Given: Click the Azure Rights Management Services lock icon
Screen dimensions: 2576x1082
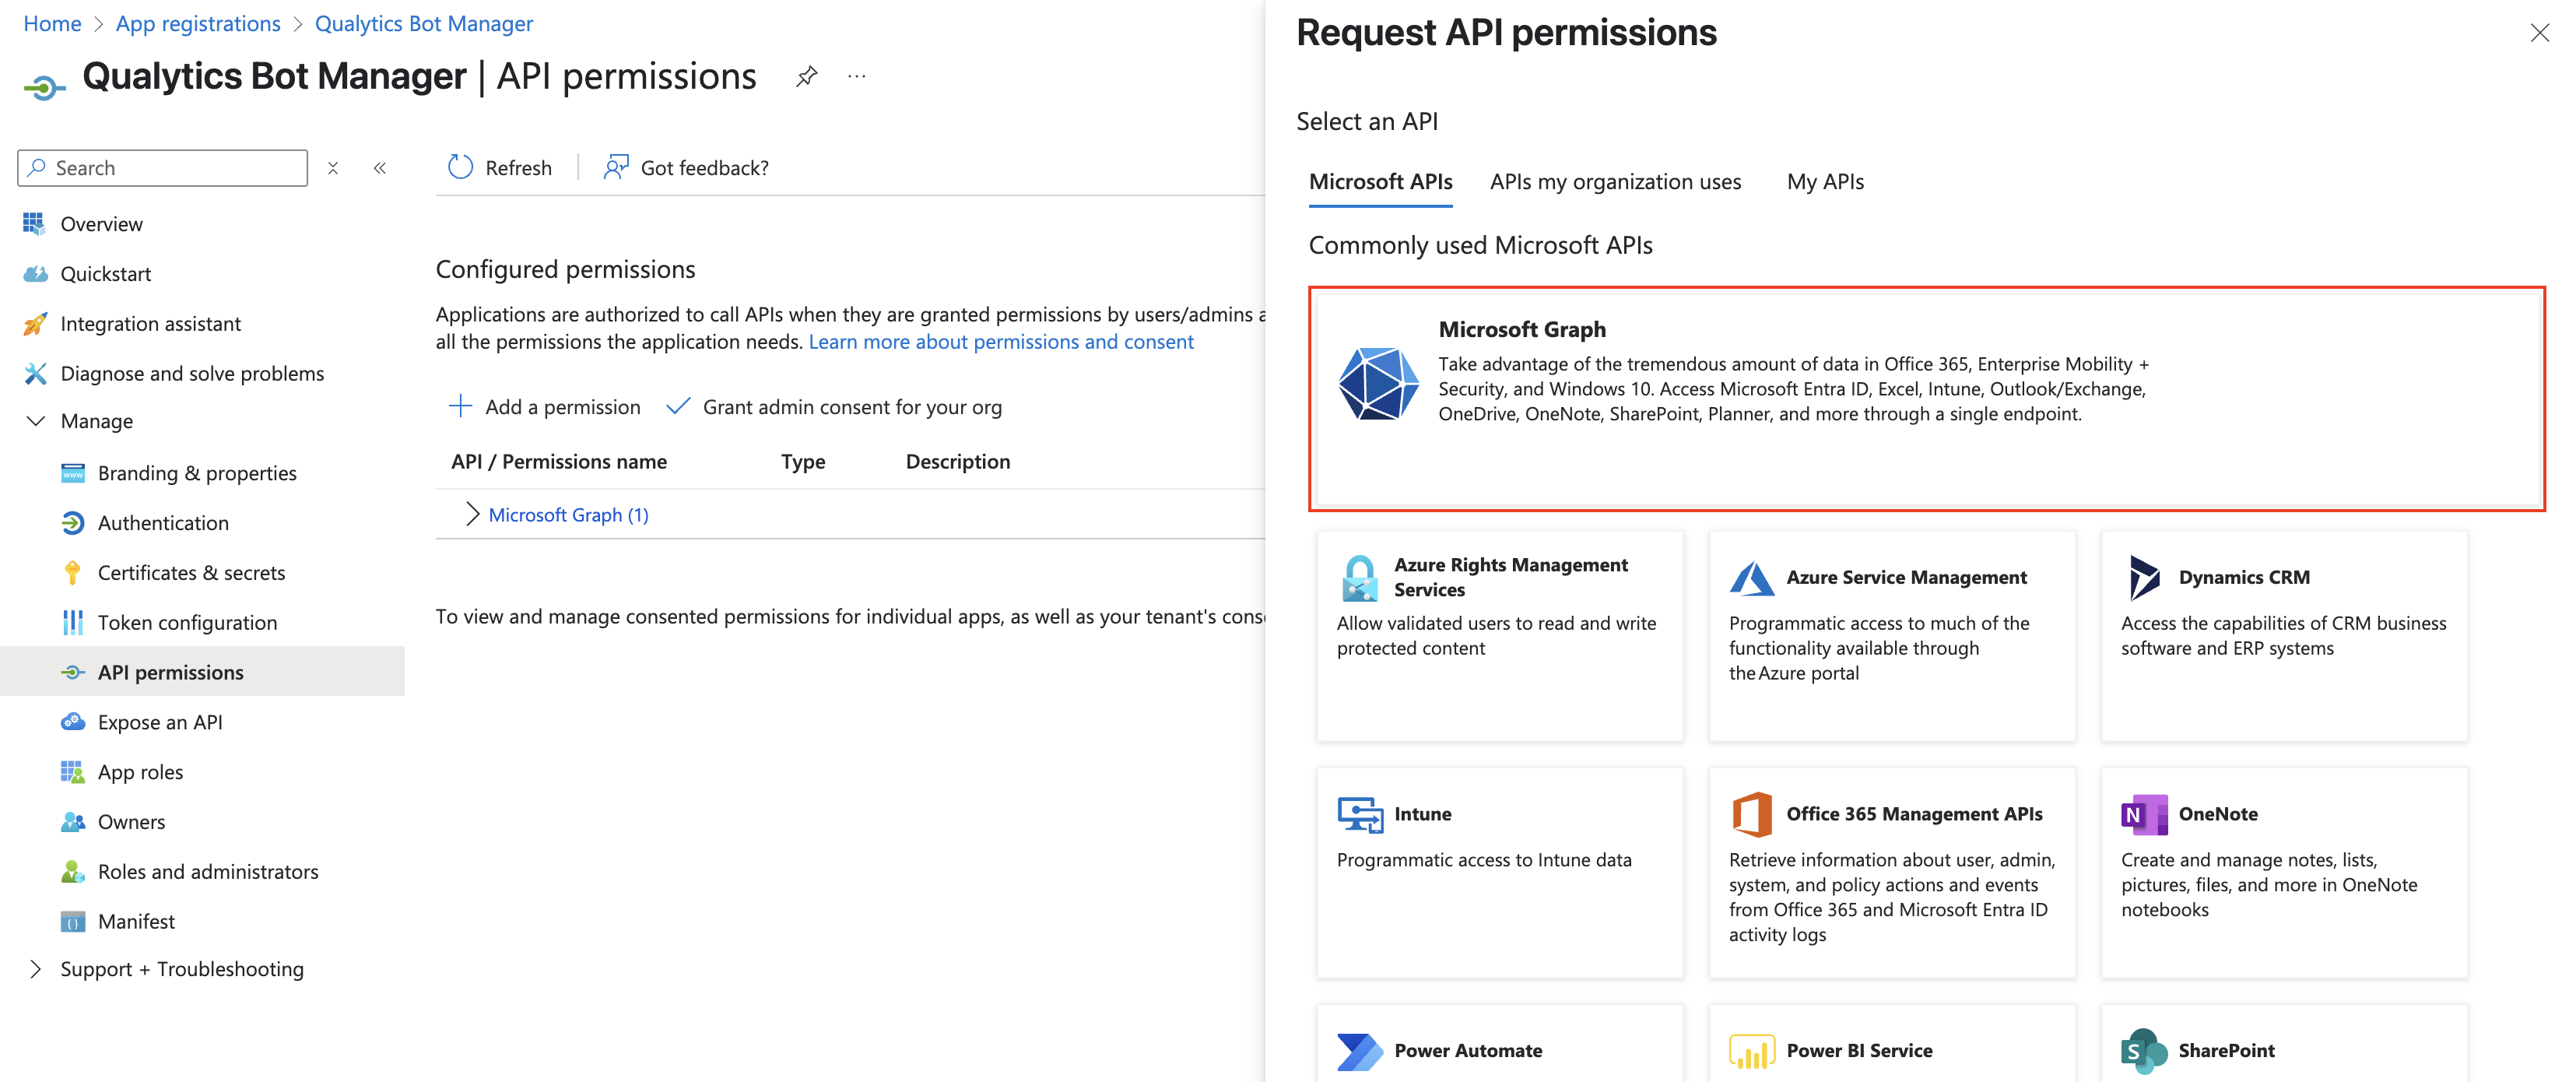Looking at the screenshot, I should [1360, 578].
